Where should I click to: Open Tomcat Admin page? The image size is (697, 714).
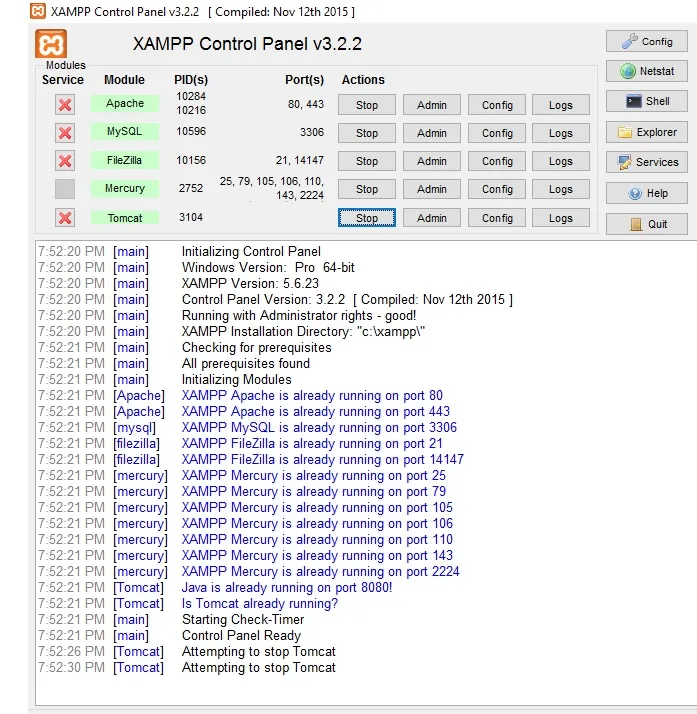tap(432, 218)
